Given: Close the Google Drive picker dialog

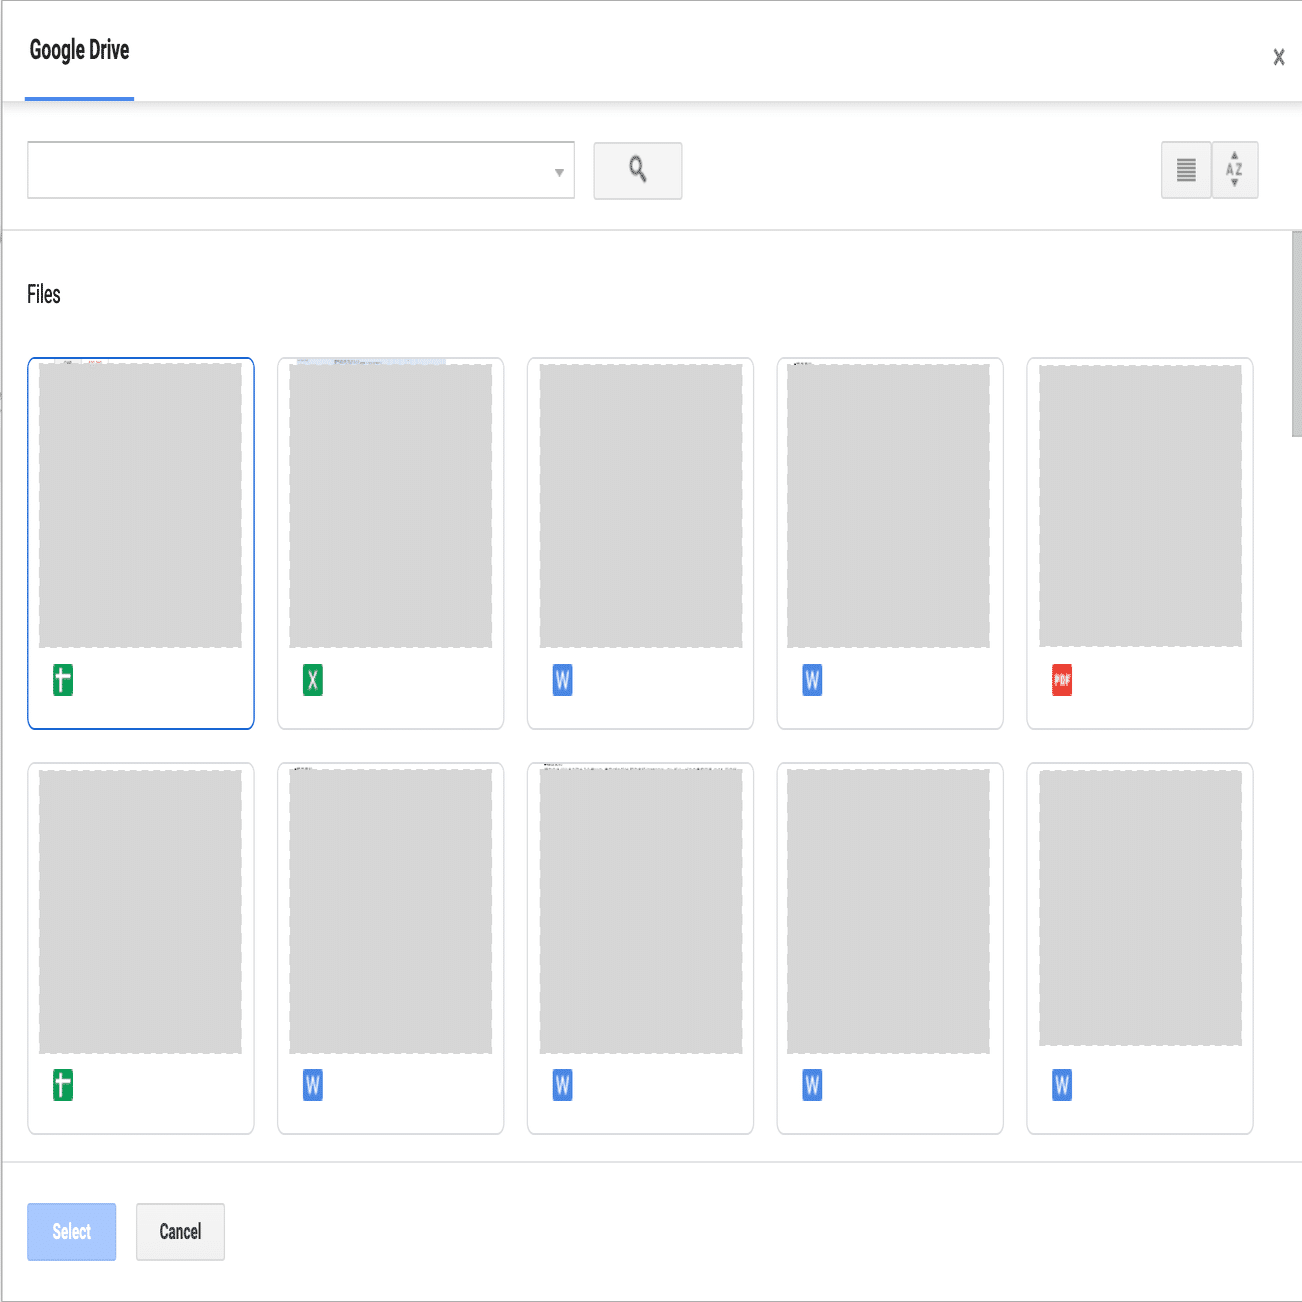Looking at the screenshot, I should [1278, 57].
